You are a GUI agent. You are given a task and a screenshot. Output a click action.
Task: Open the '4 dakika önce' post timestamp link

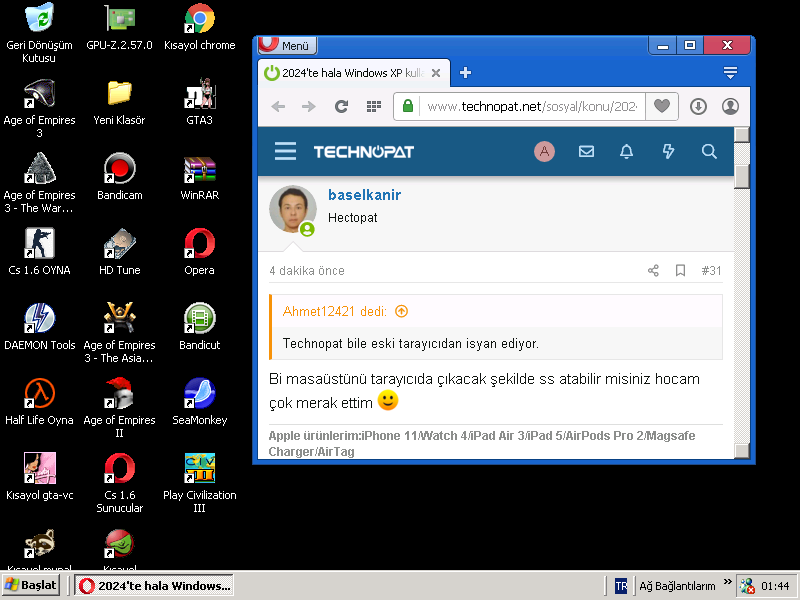(307, 271)
